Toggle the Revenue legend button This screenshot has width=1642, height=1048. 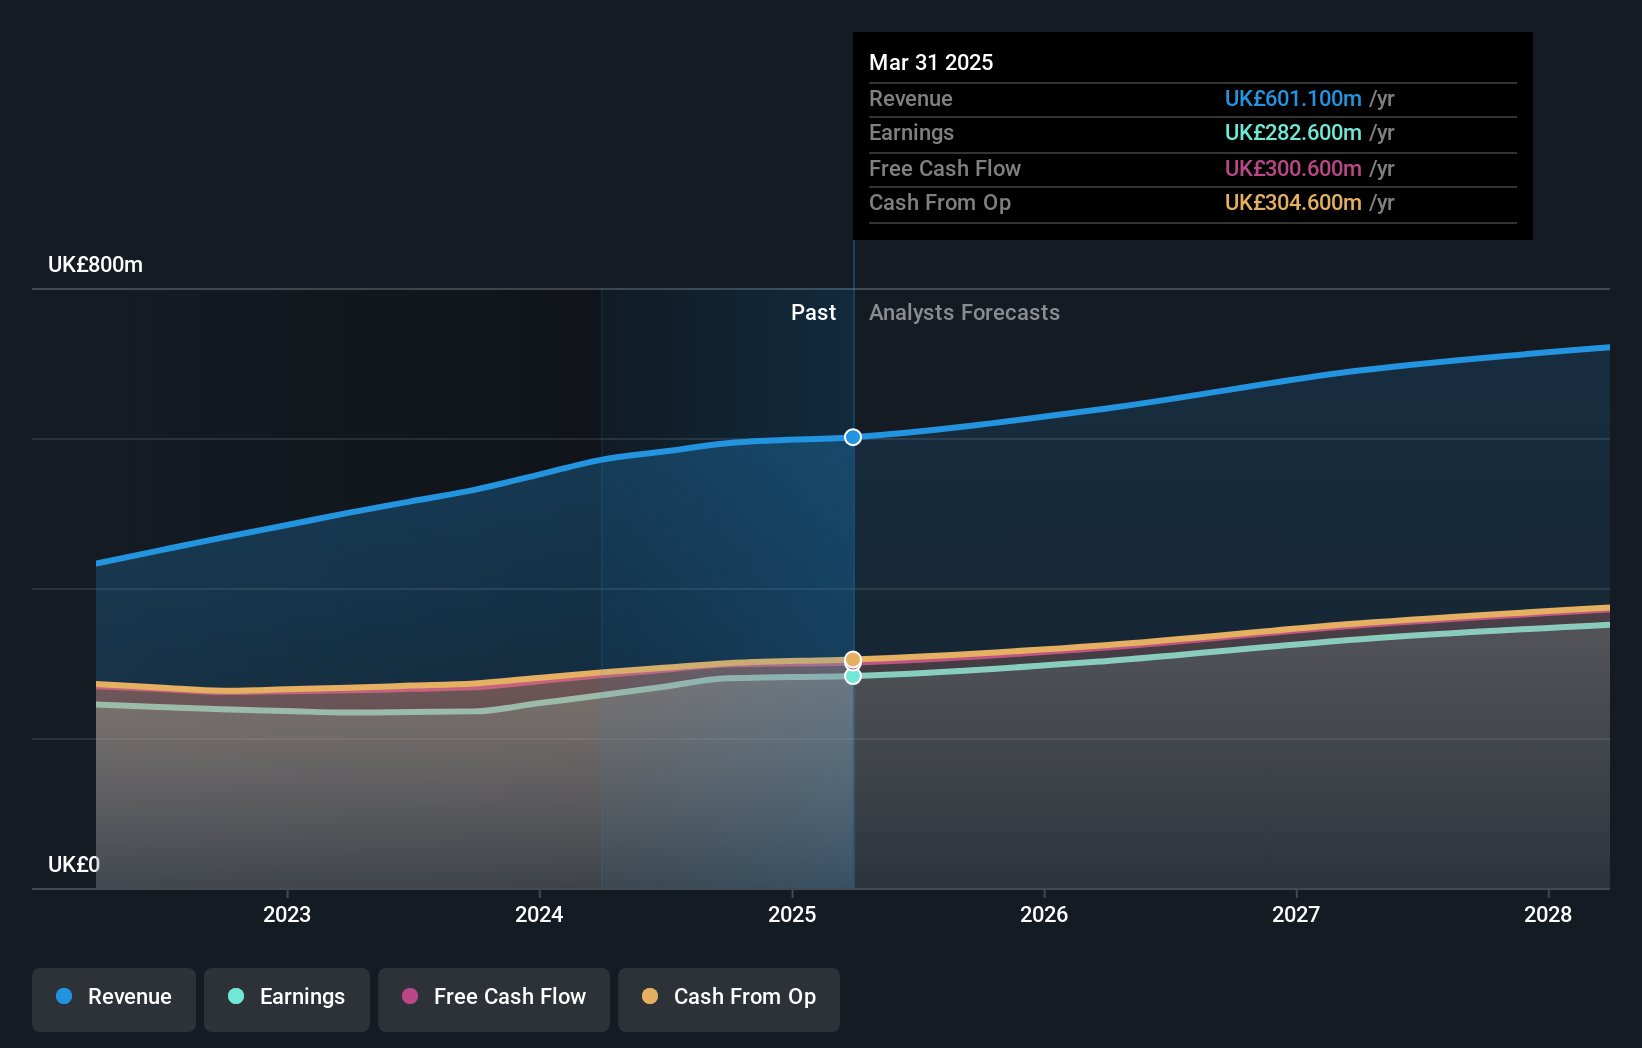coord(114,999)
